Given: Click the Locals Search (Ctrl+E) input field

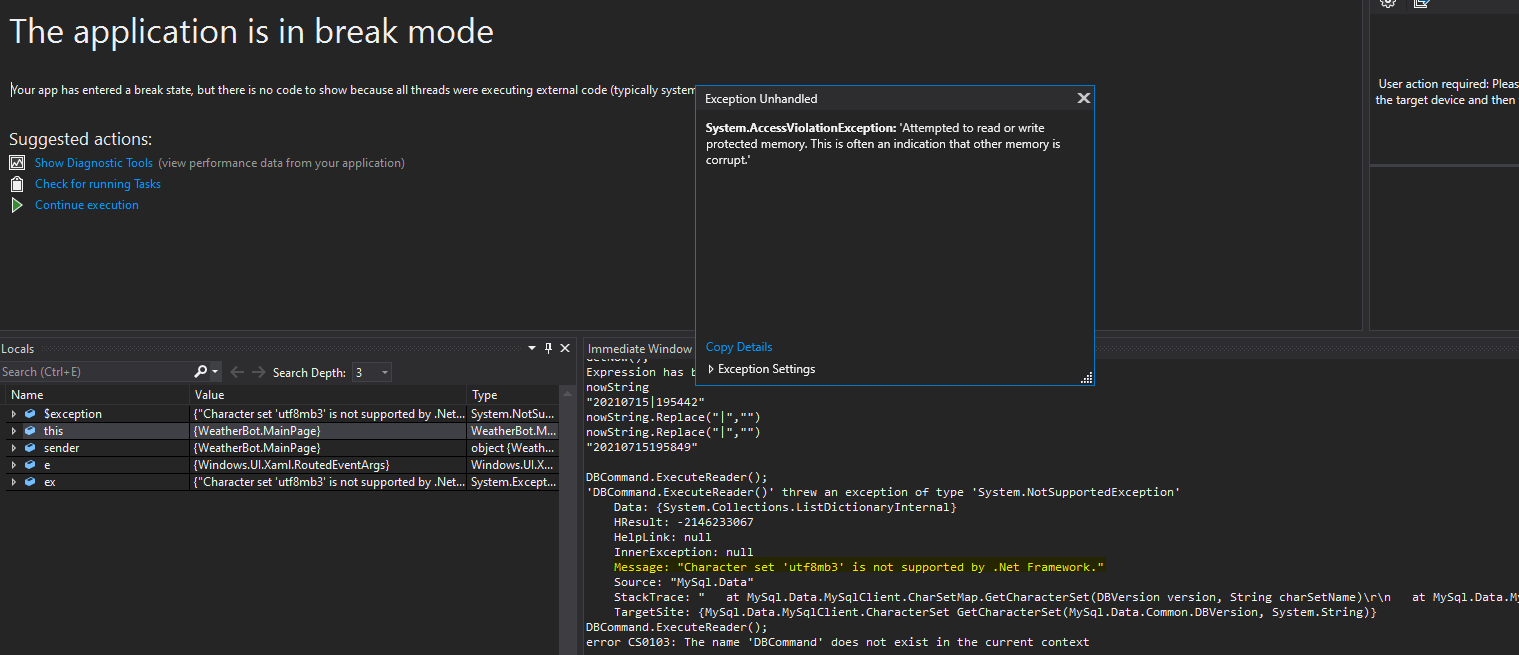Looking at the screenshot, I should point(95,372).
